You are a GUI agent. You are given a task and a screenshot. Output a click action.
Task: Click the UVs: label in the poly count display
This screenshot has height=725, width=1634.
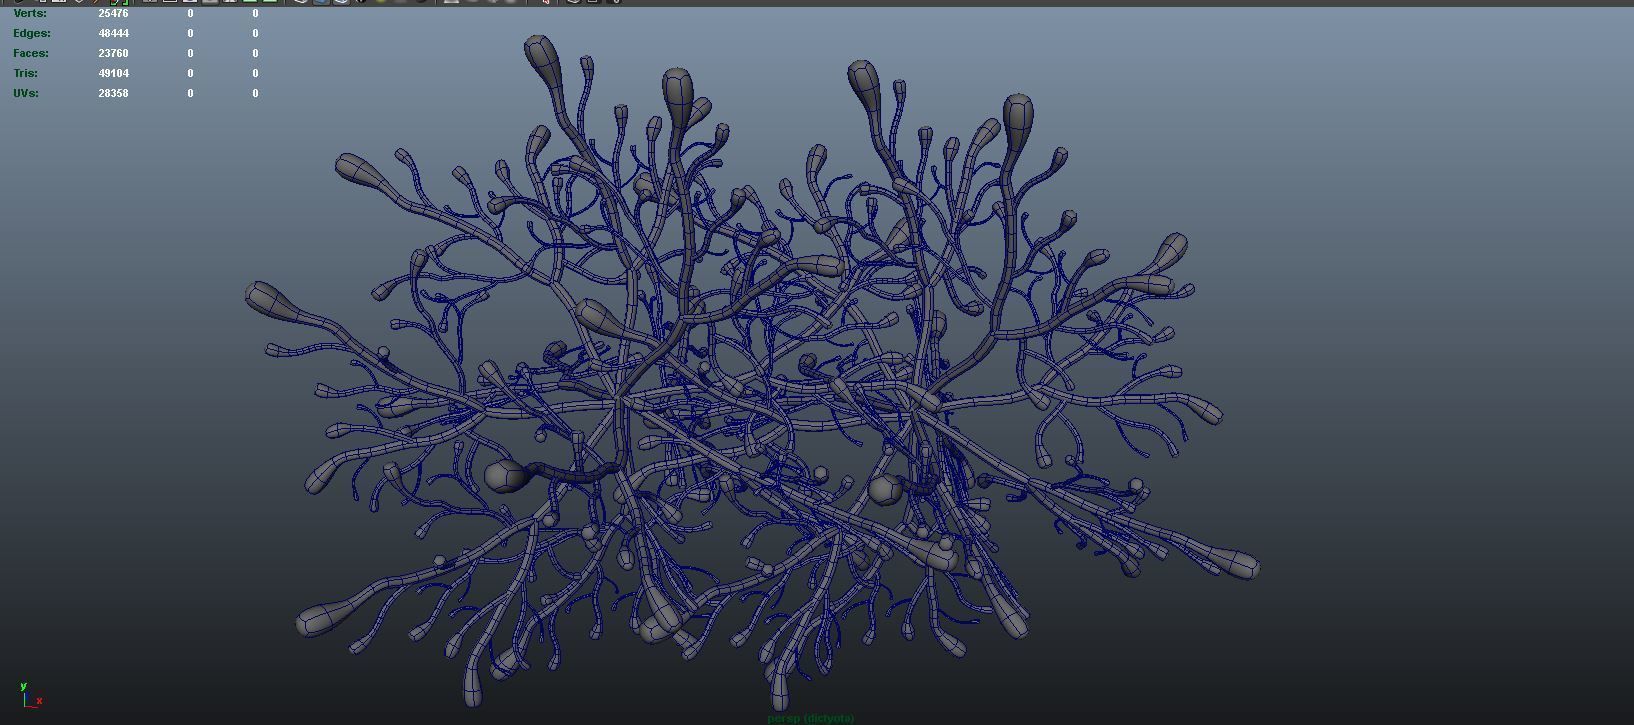(26, 93)
